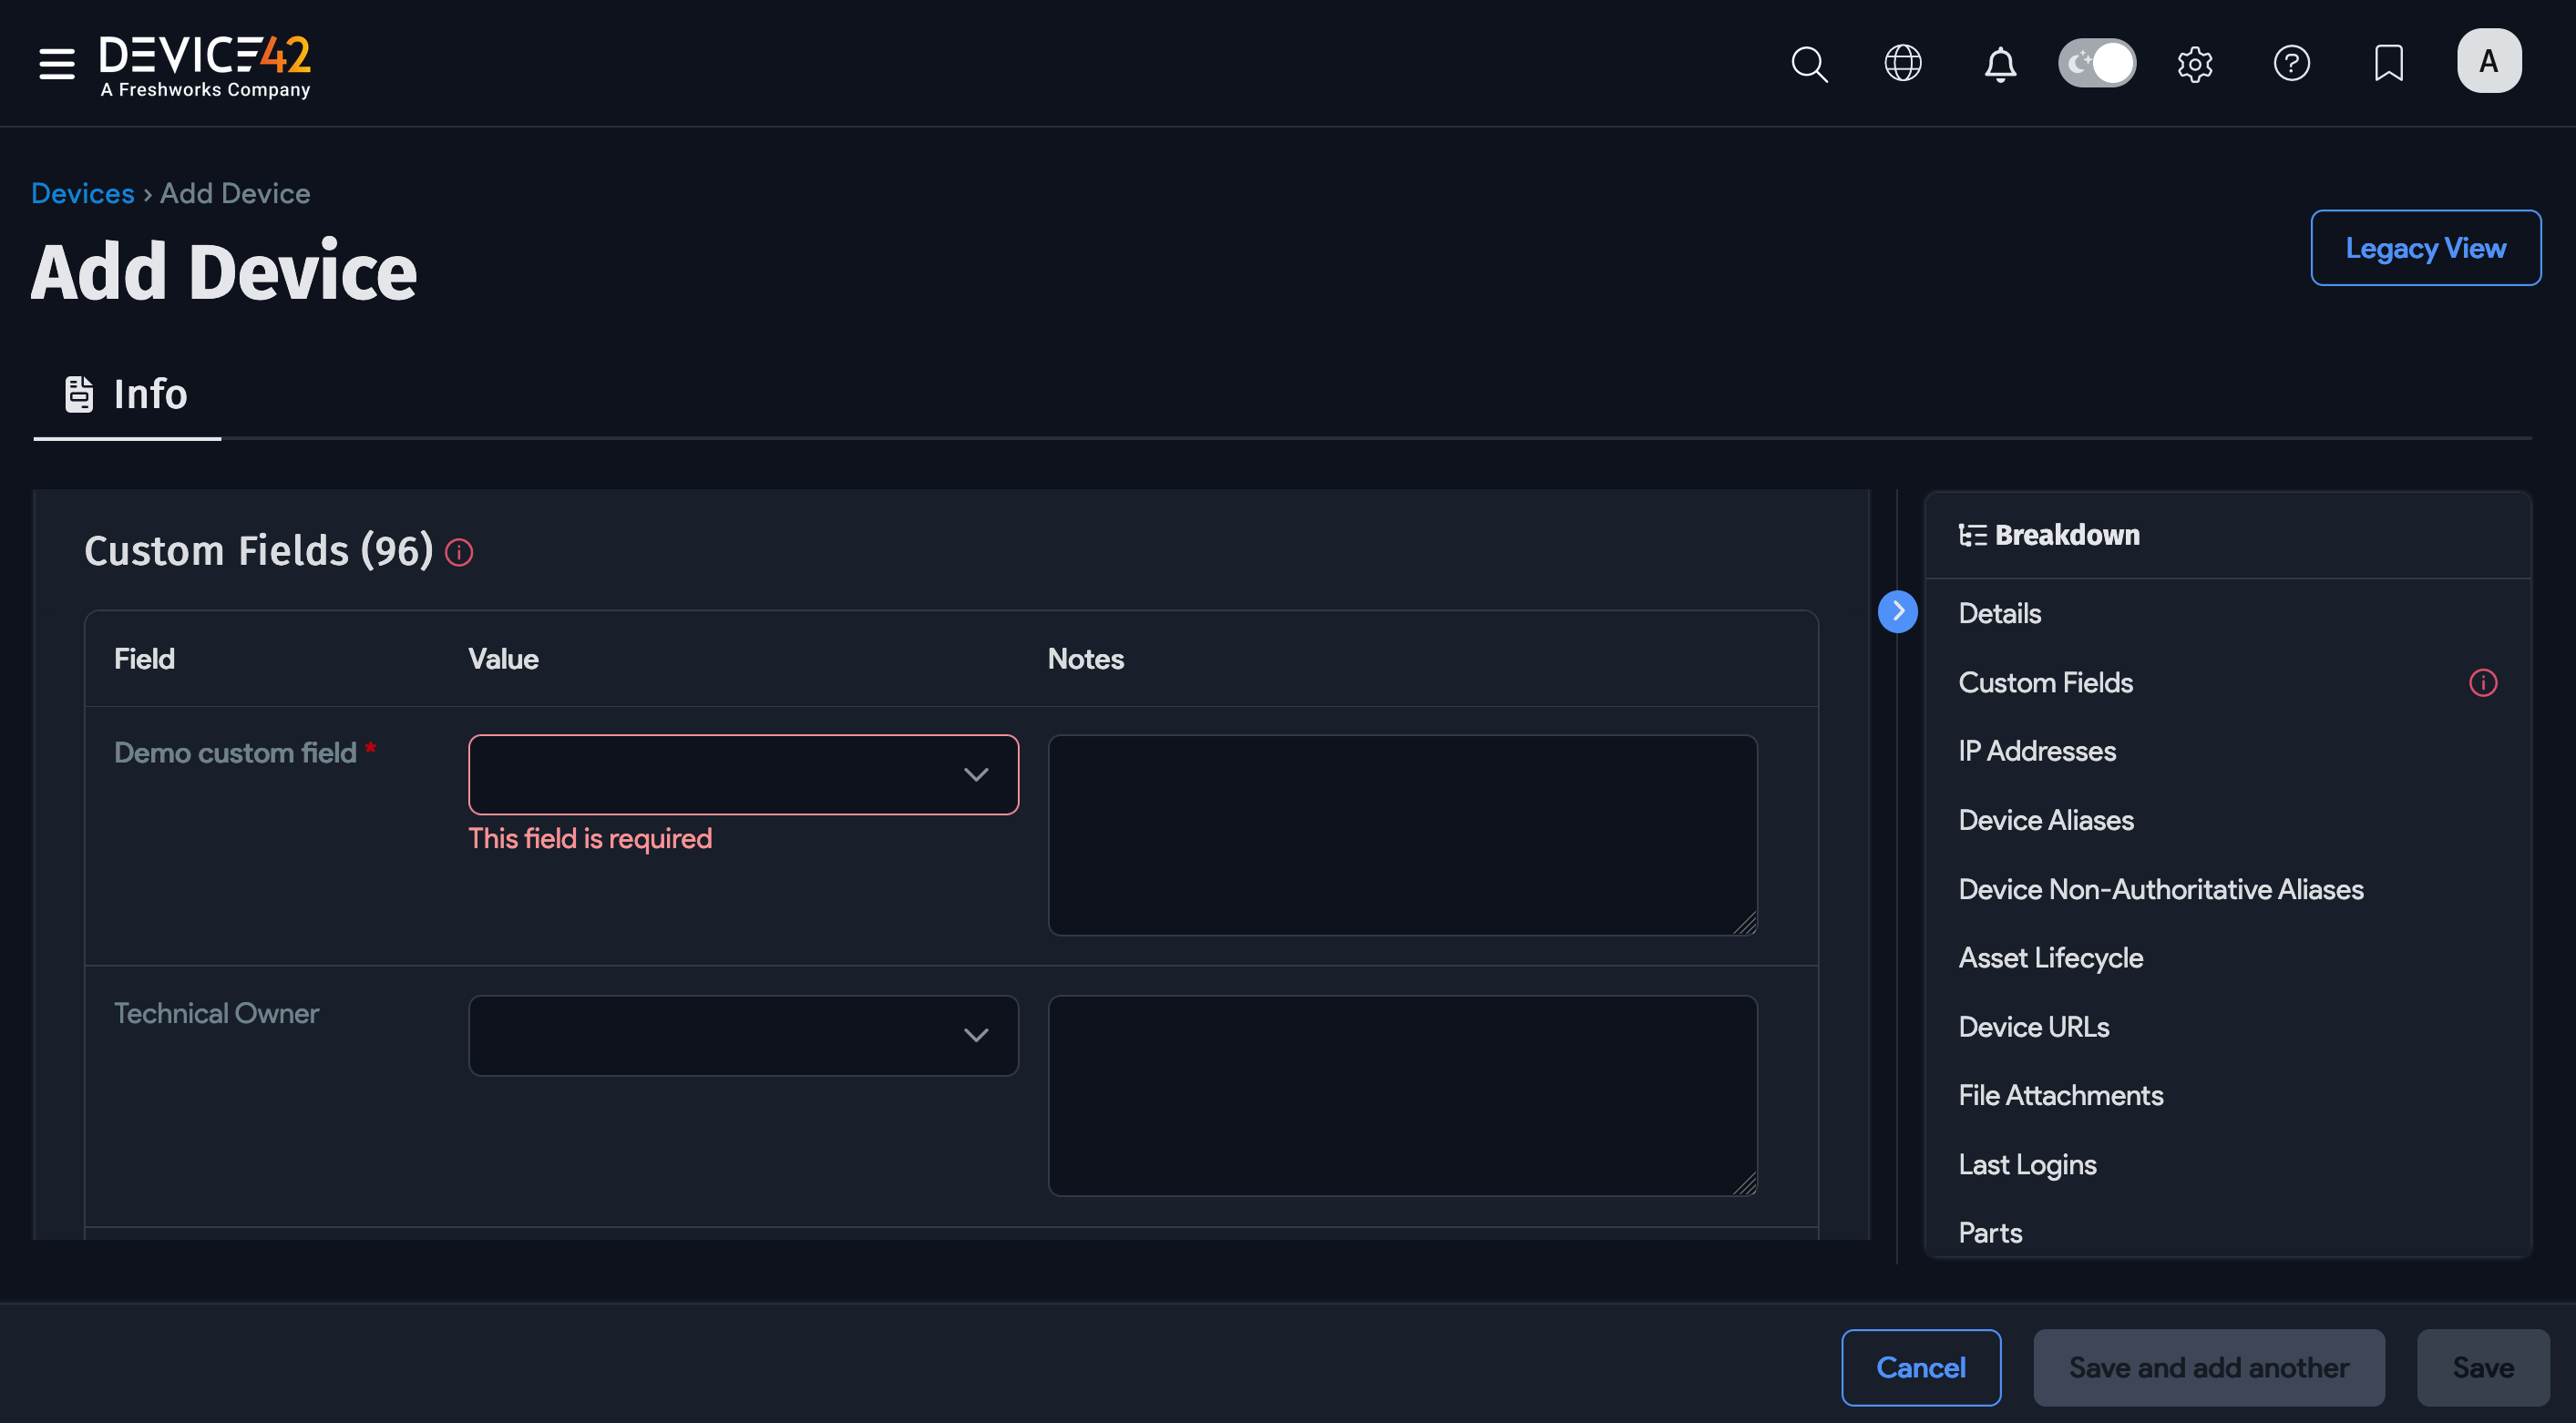Click Save and add another
Viewport: 2576px width, 1423px height.
[2209, 1367]
